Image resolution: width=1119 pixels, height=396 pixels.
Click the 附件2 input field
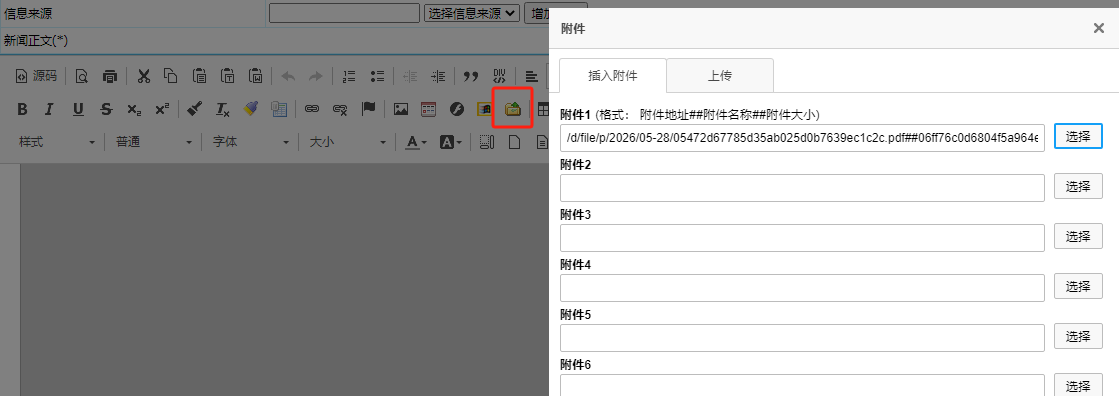802,188
